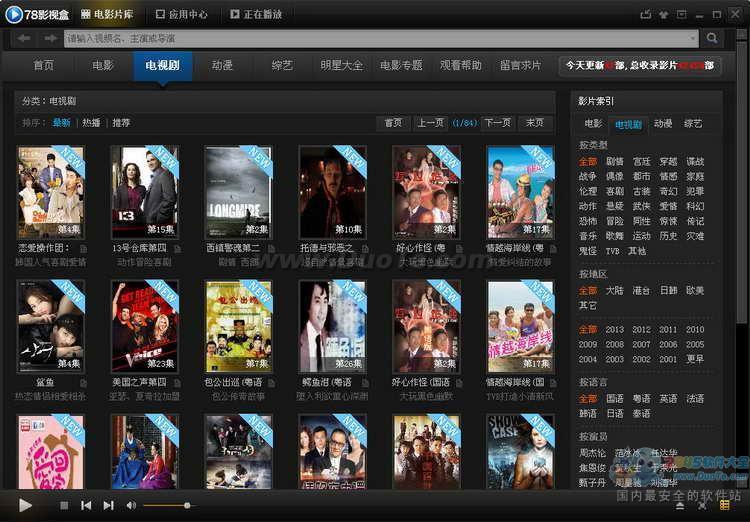This screenshot has width=750, height=522.
Task: Open the skin icon in title bar
Action: [663, 14]
